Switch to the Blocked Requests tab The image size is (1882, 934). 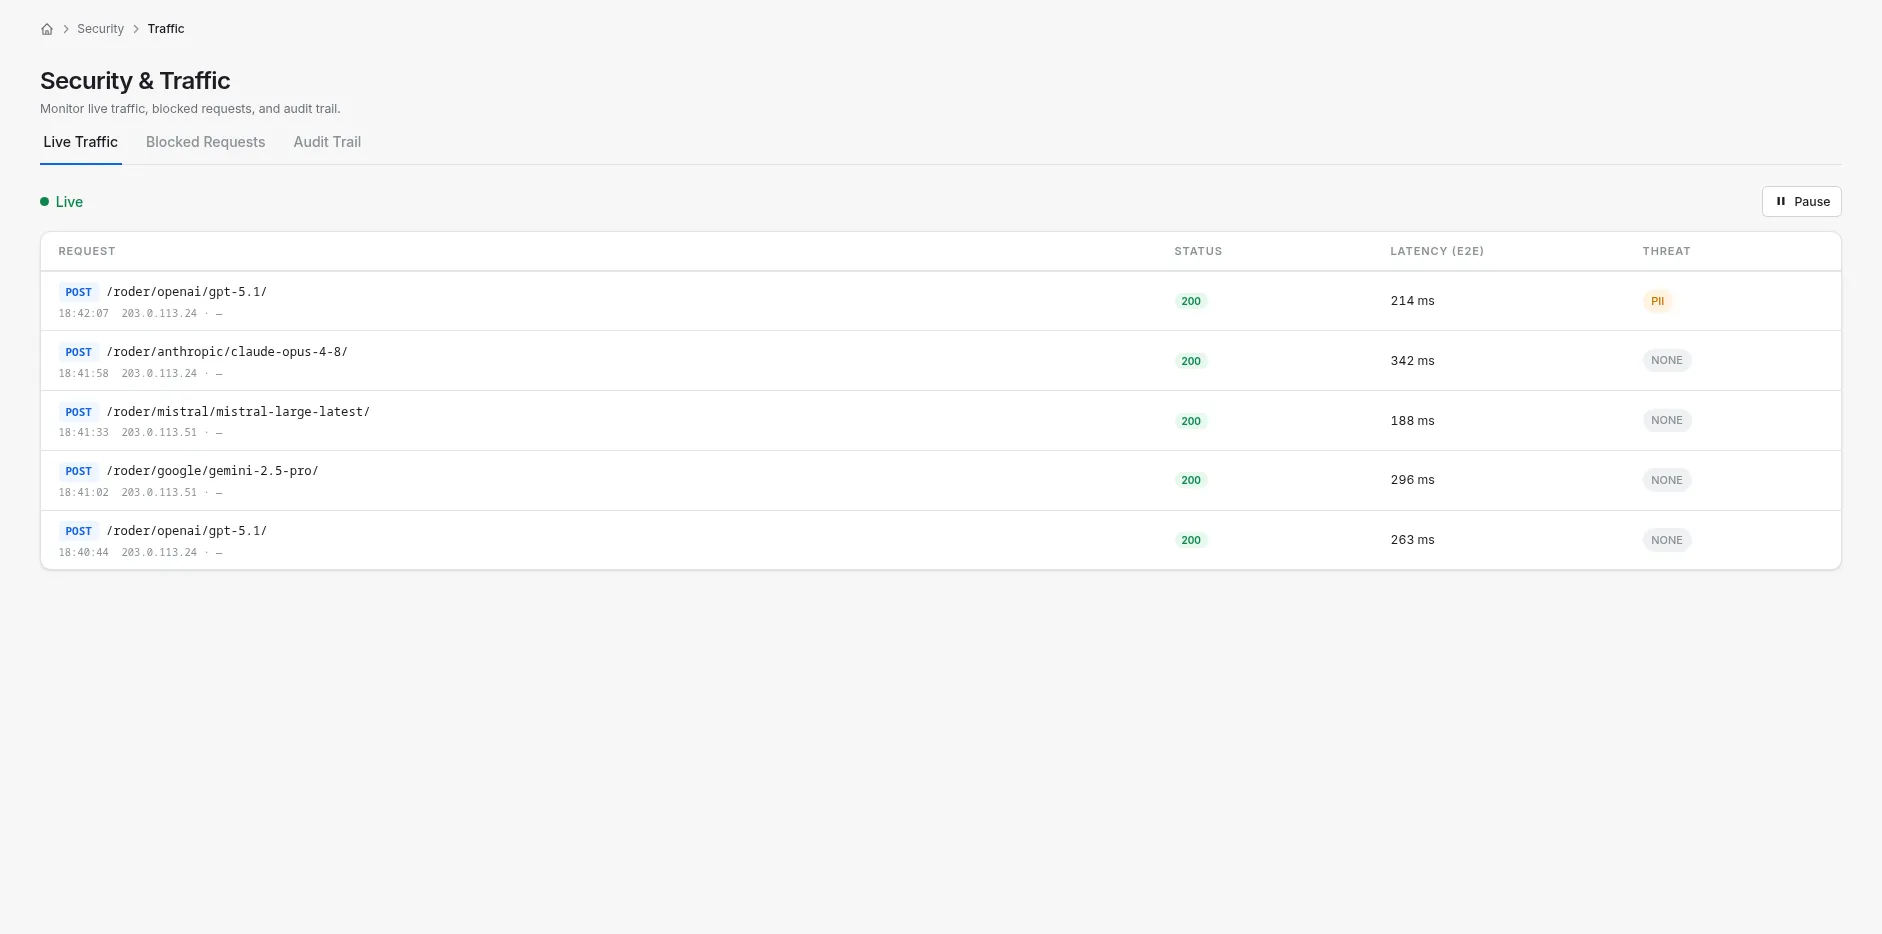(206, 142)
